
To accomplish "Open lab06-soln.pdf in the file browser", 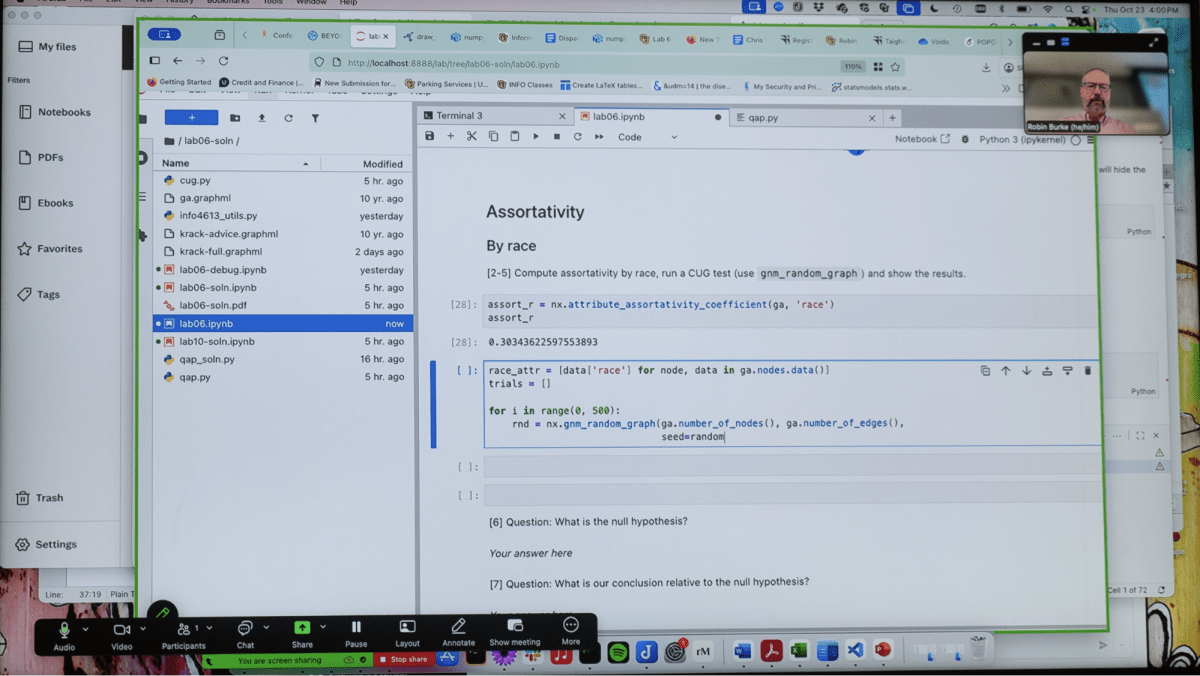I will point(213,306).
